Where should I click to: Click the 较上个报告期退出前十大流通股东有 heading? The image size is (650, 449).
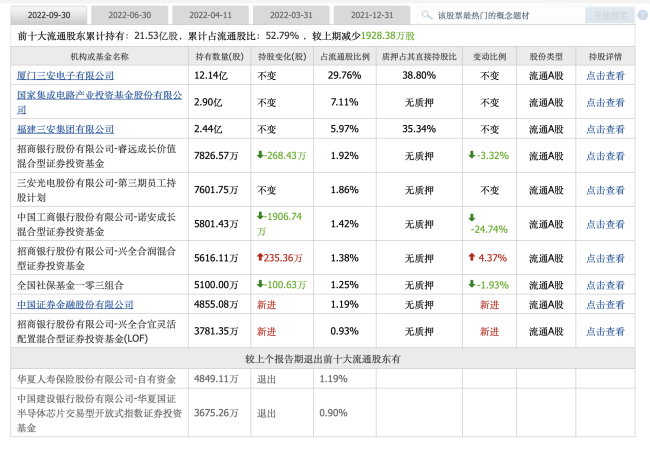323,359
